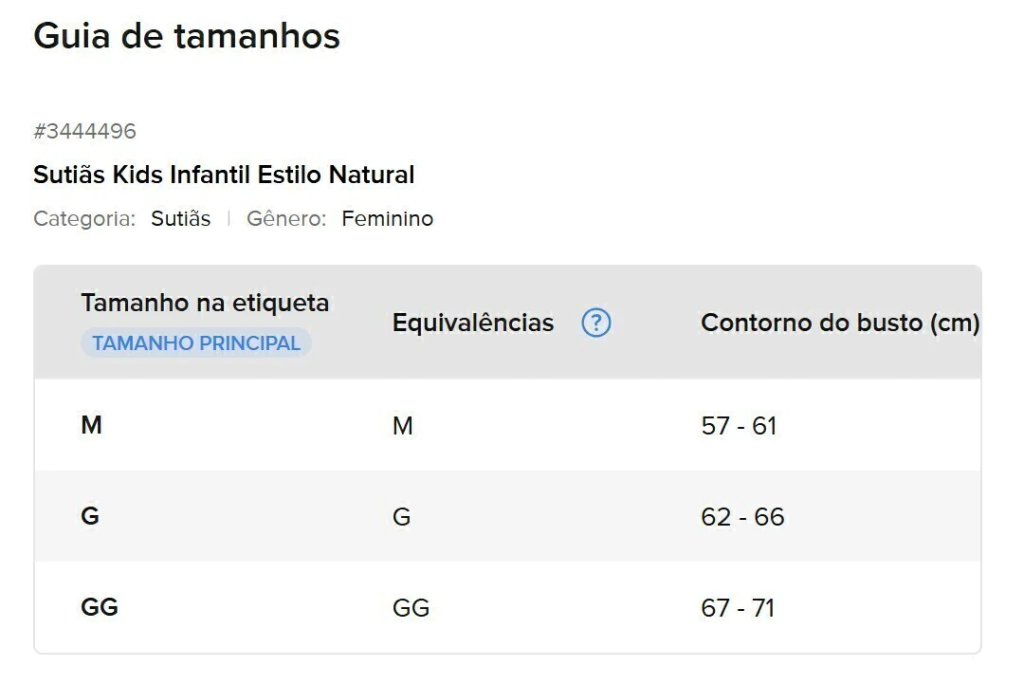Click the 57 - 61 bust measurement
Image resolution: width=1024 pixels, height=684 pixels.
[x=738, y=426]
